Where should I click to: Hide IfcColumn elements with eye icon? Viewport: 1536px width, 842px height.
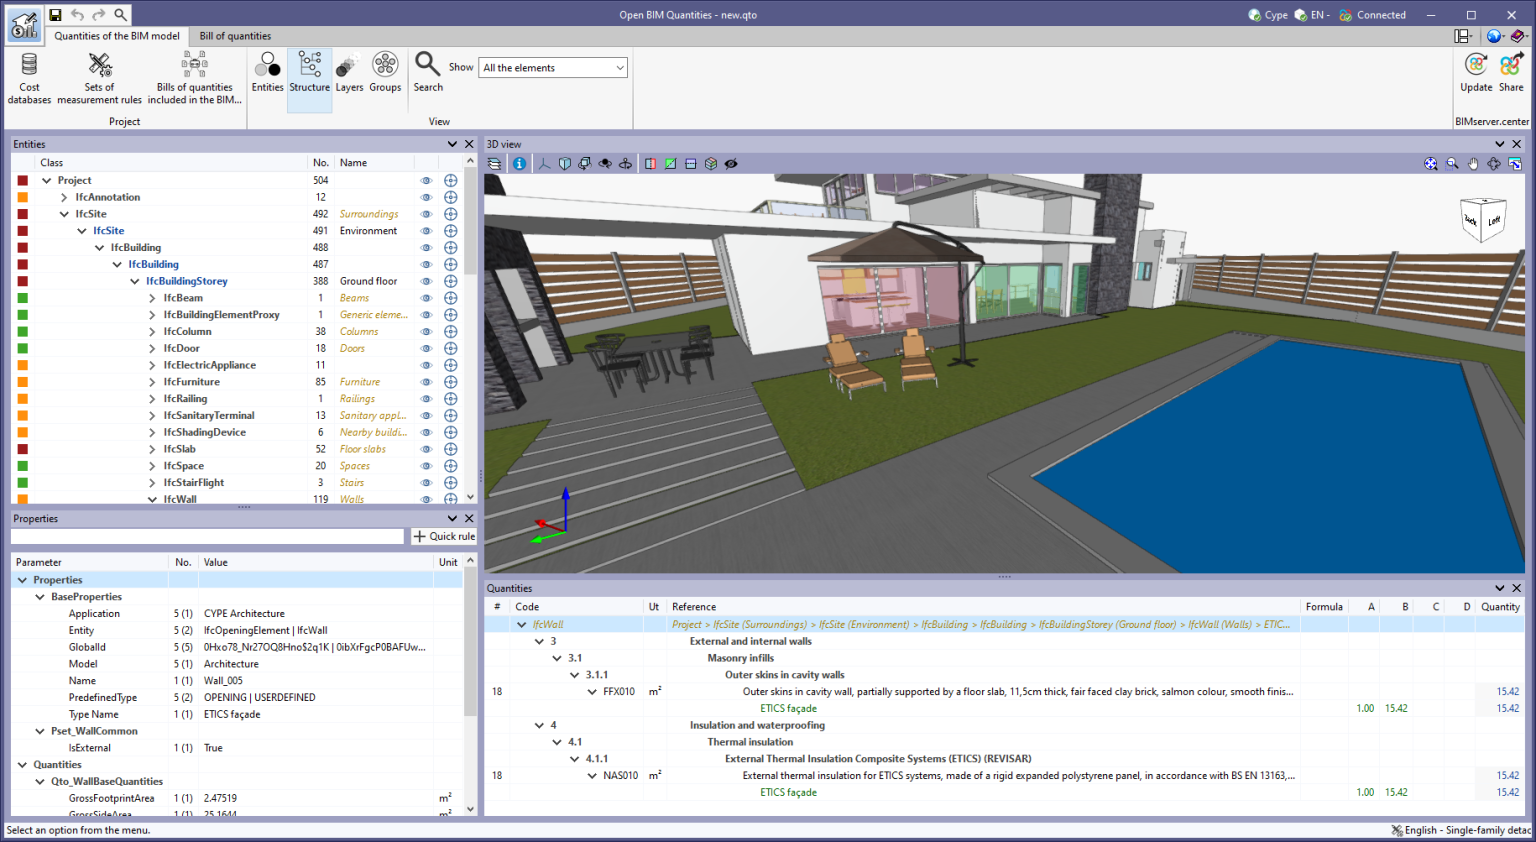426,332
